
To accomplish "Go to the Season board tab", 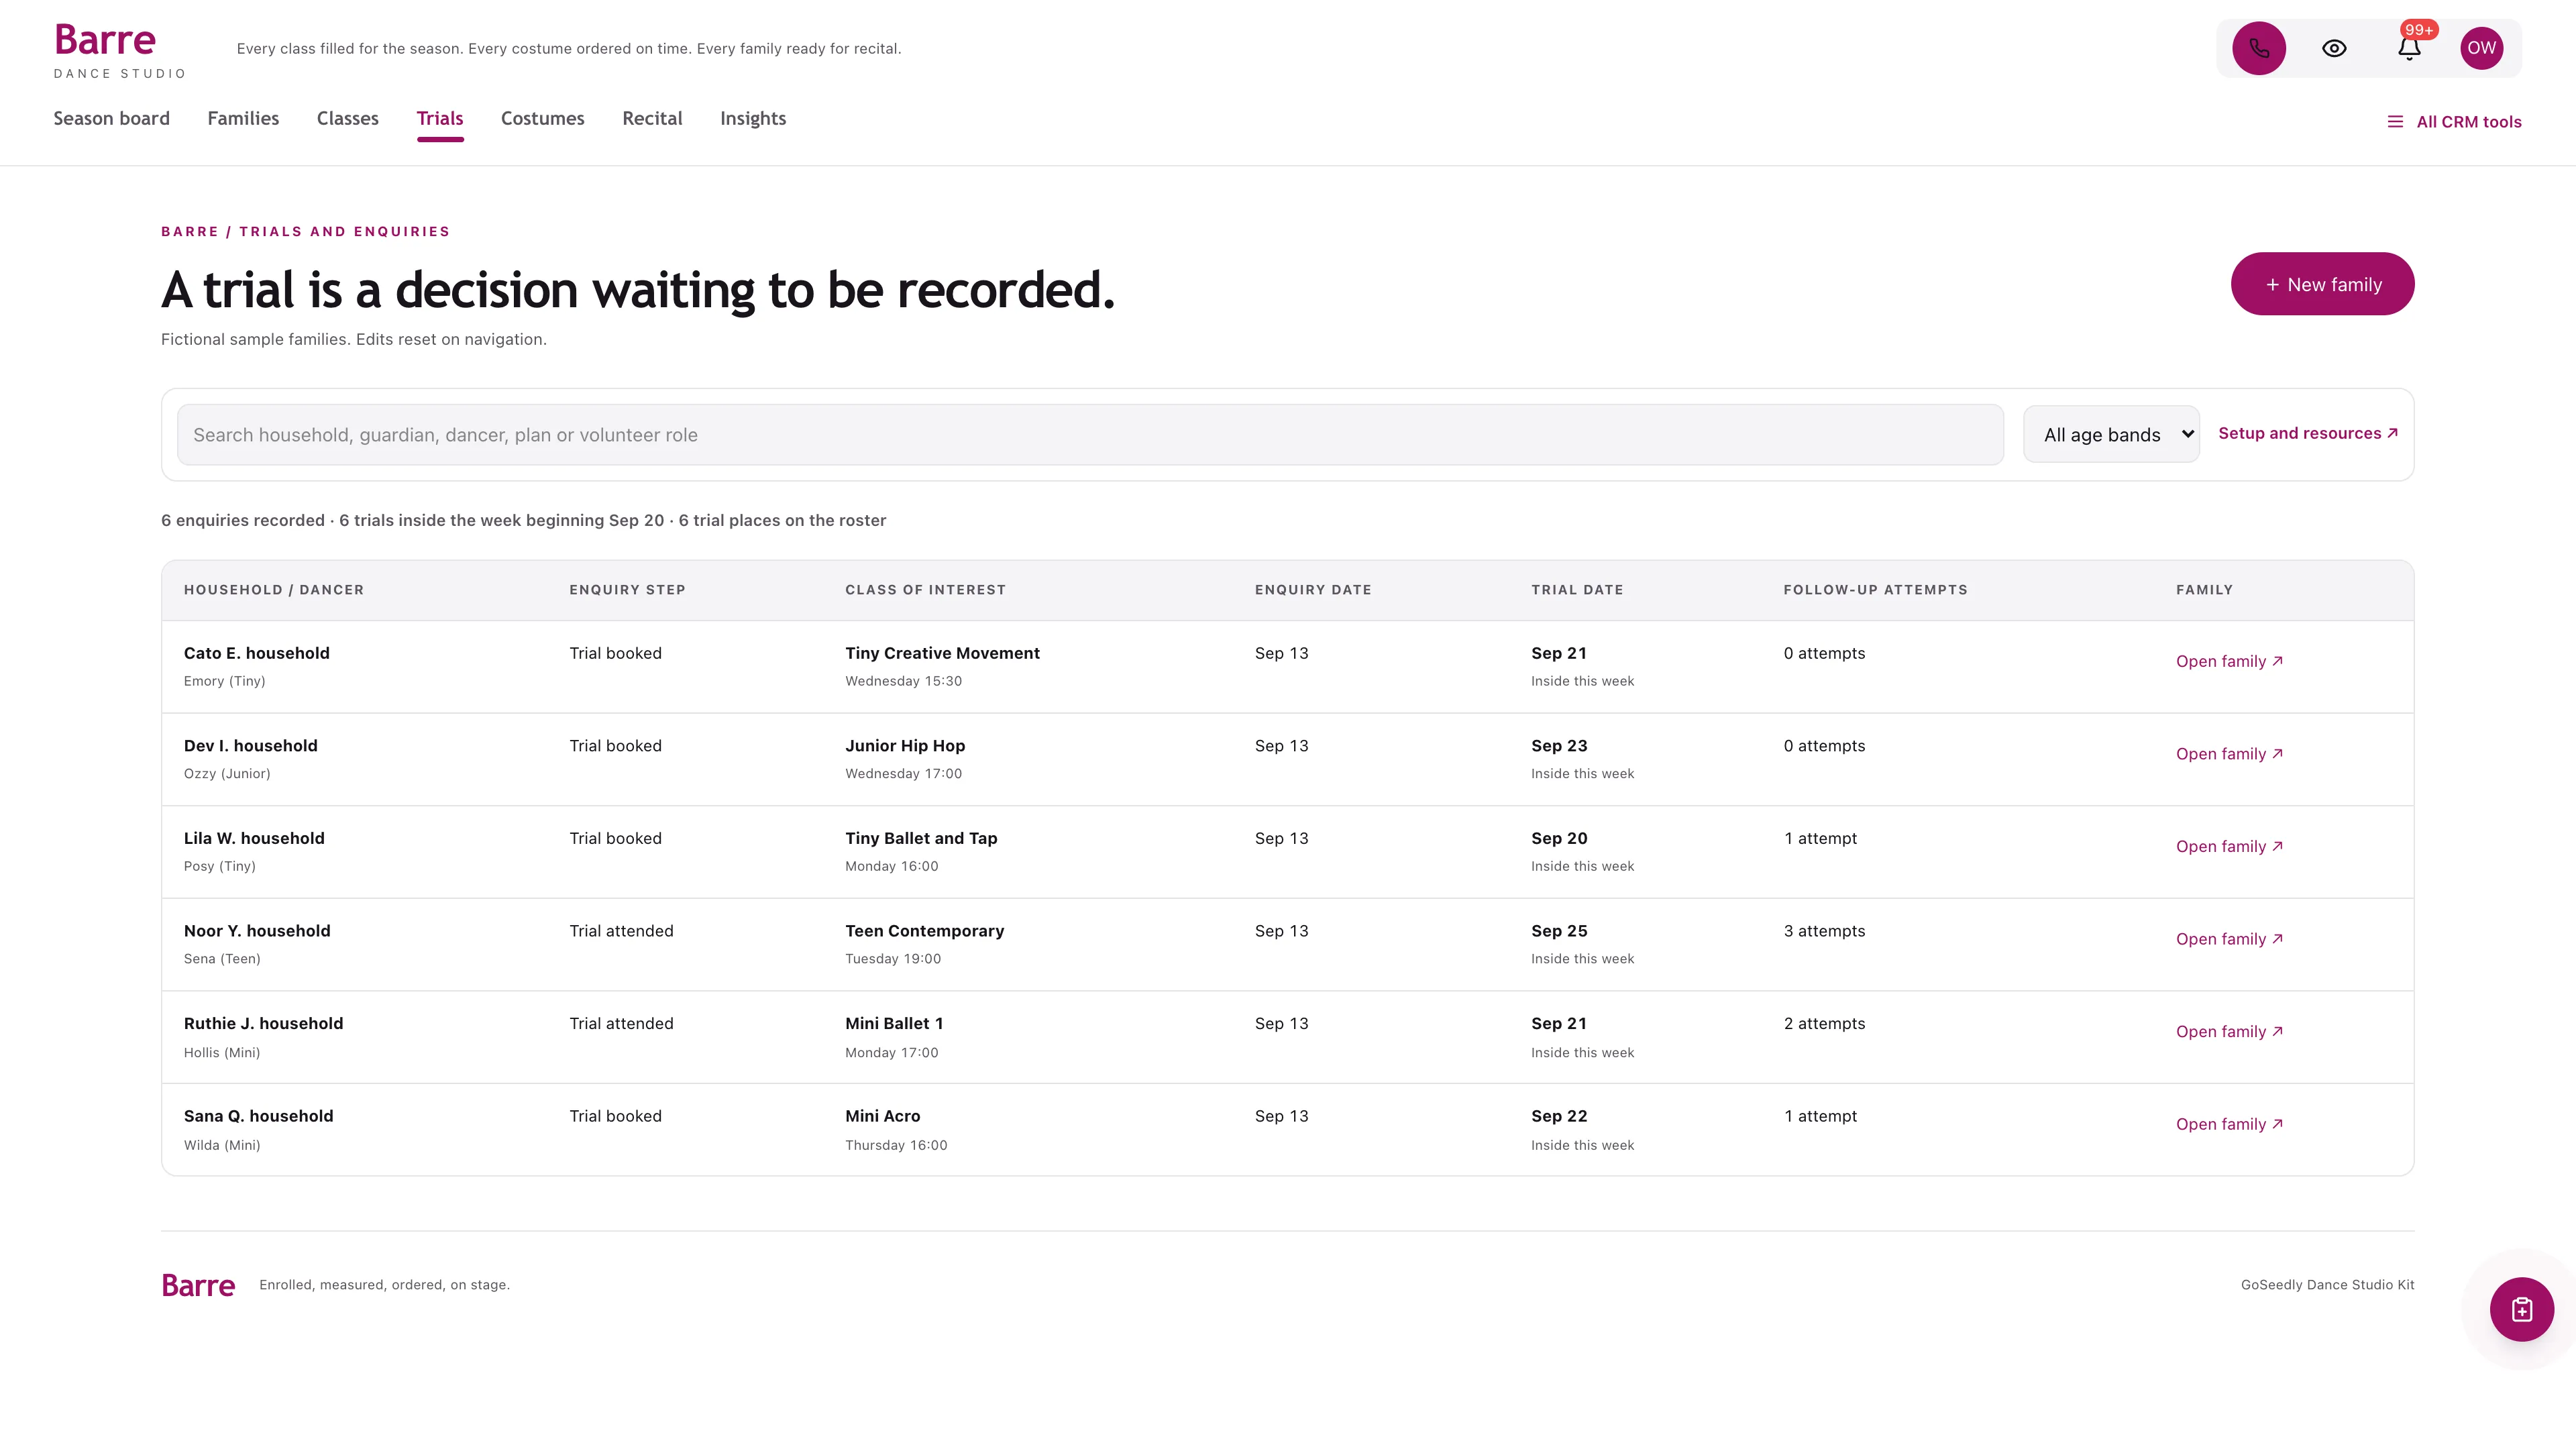I will point(111,118).
